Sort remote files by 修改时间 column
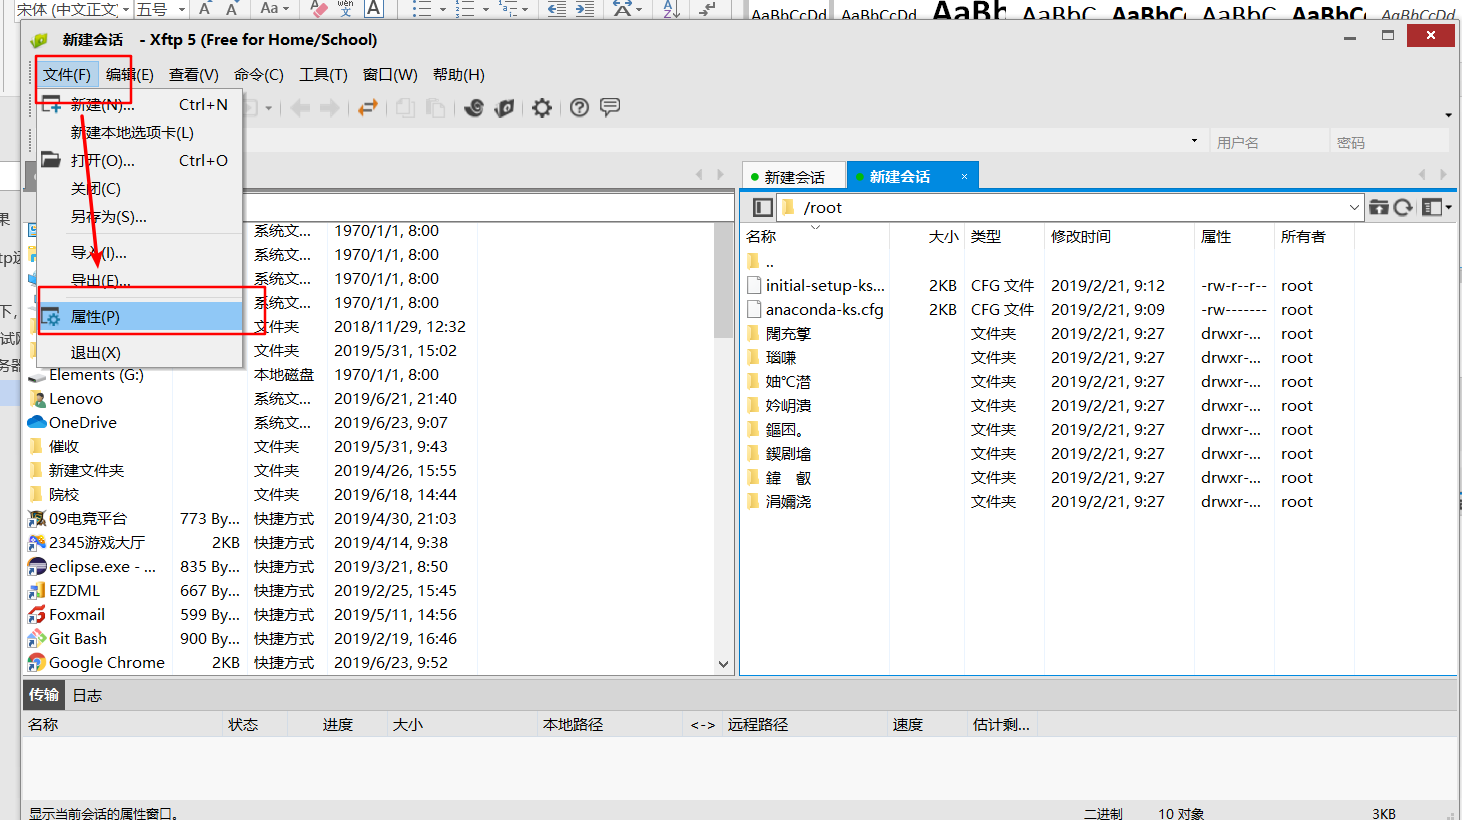 point(1080,236)
